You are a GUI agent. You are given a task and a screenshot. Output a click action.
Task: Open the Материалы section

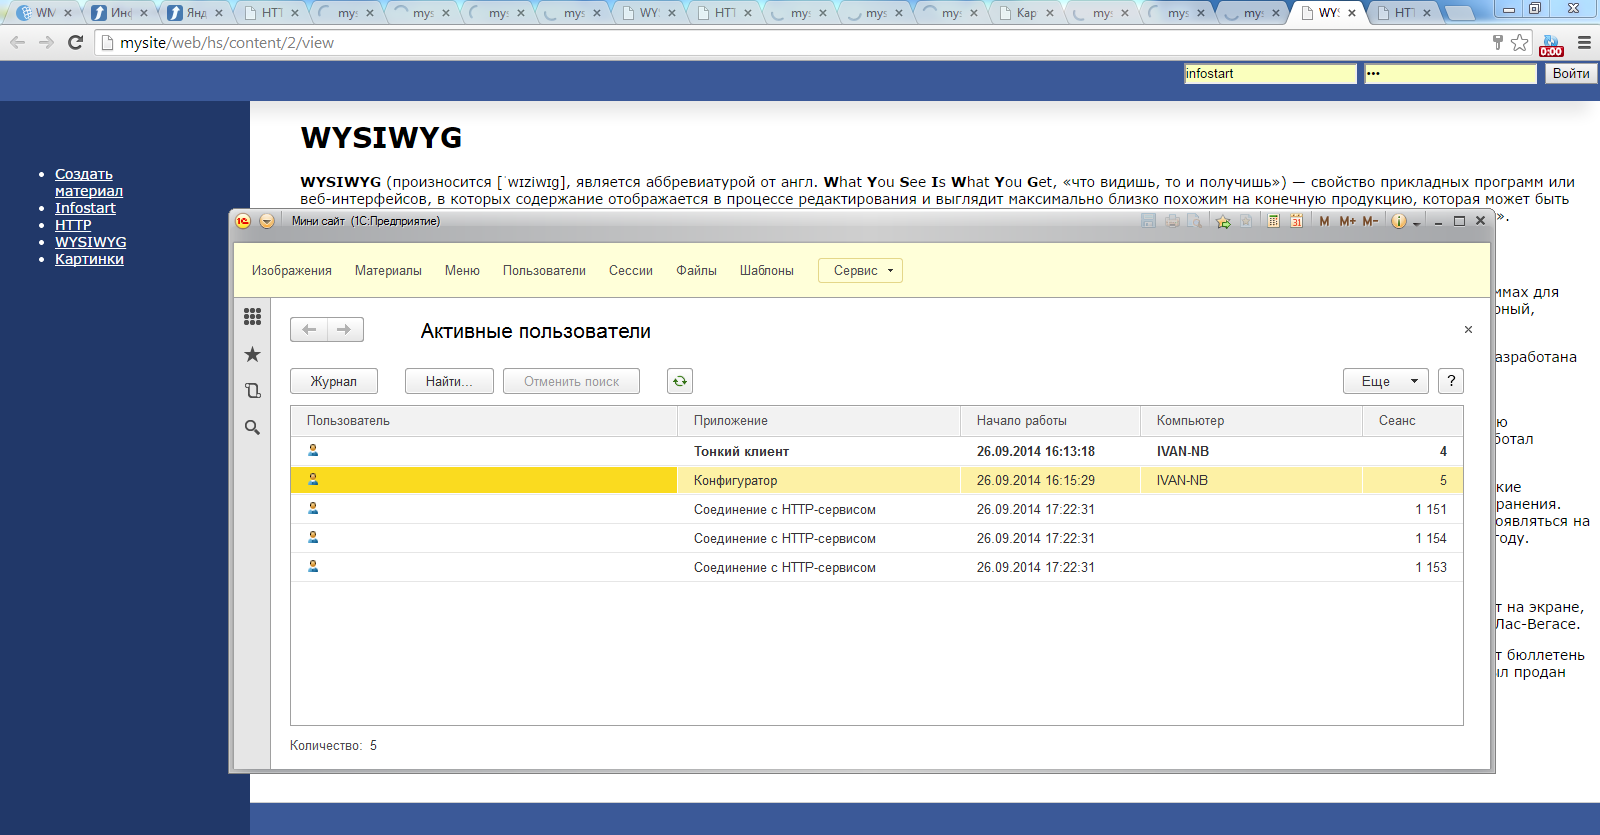click(x=388, y=270)
